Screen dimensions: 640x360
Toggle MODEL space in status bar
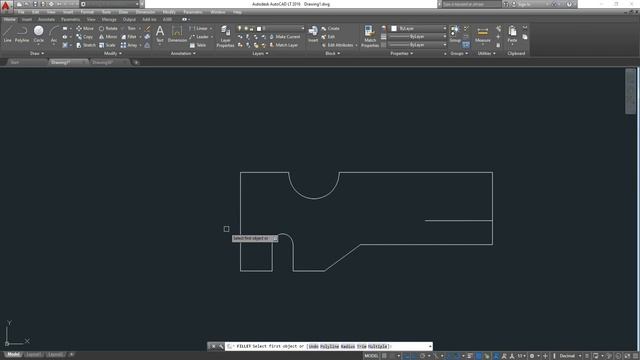tap(371, 356)
